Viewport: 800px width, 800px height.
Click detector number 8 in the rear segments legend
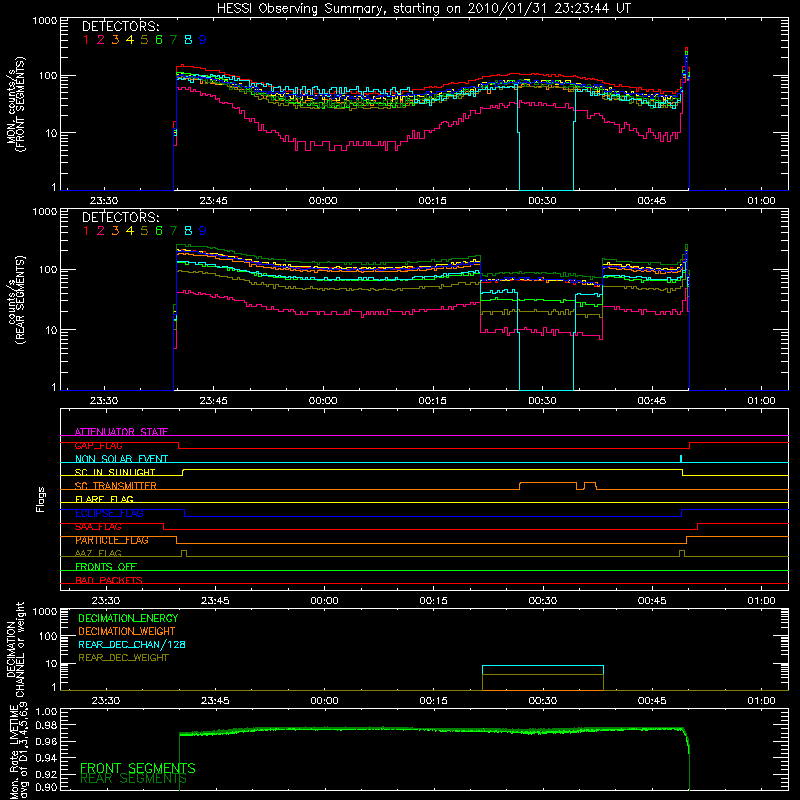point(188,231)
